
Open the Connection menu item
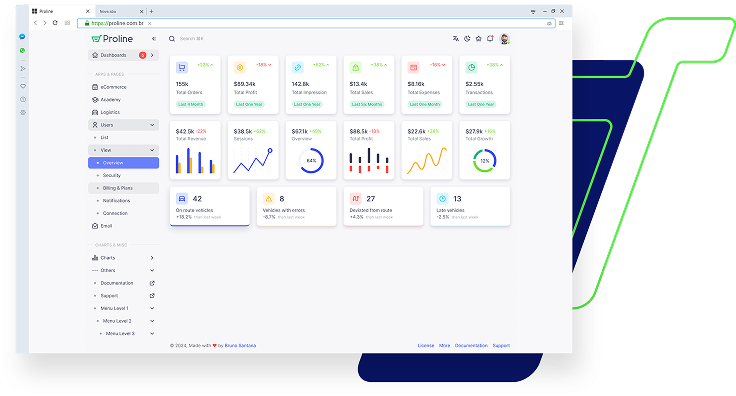point(123,213)
